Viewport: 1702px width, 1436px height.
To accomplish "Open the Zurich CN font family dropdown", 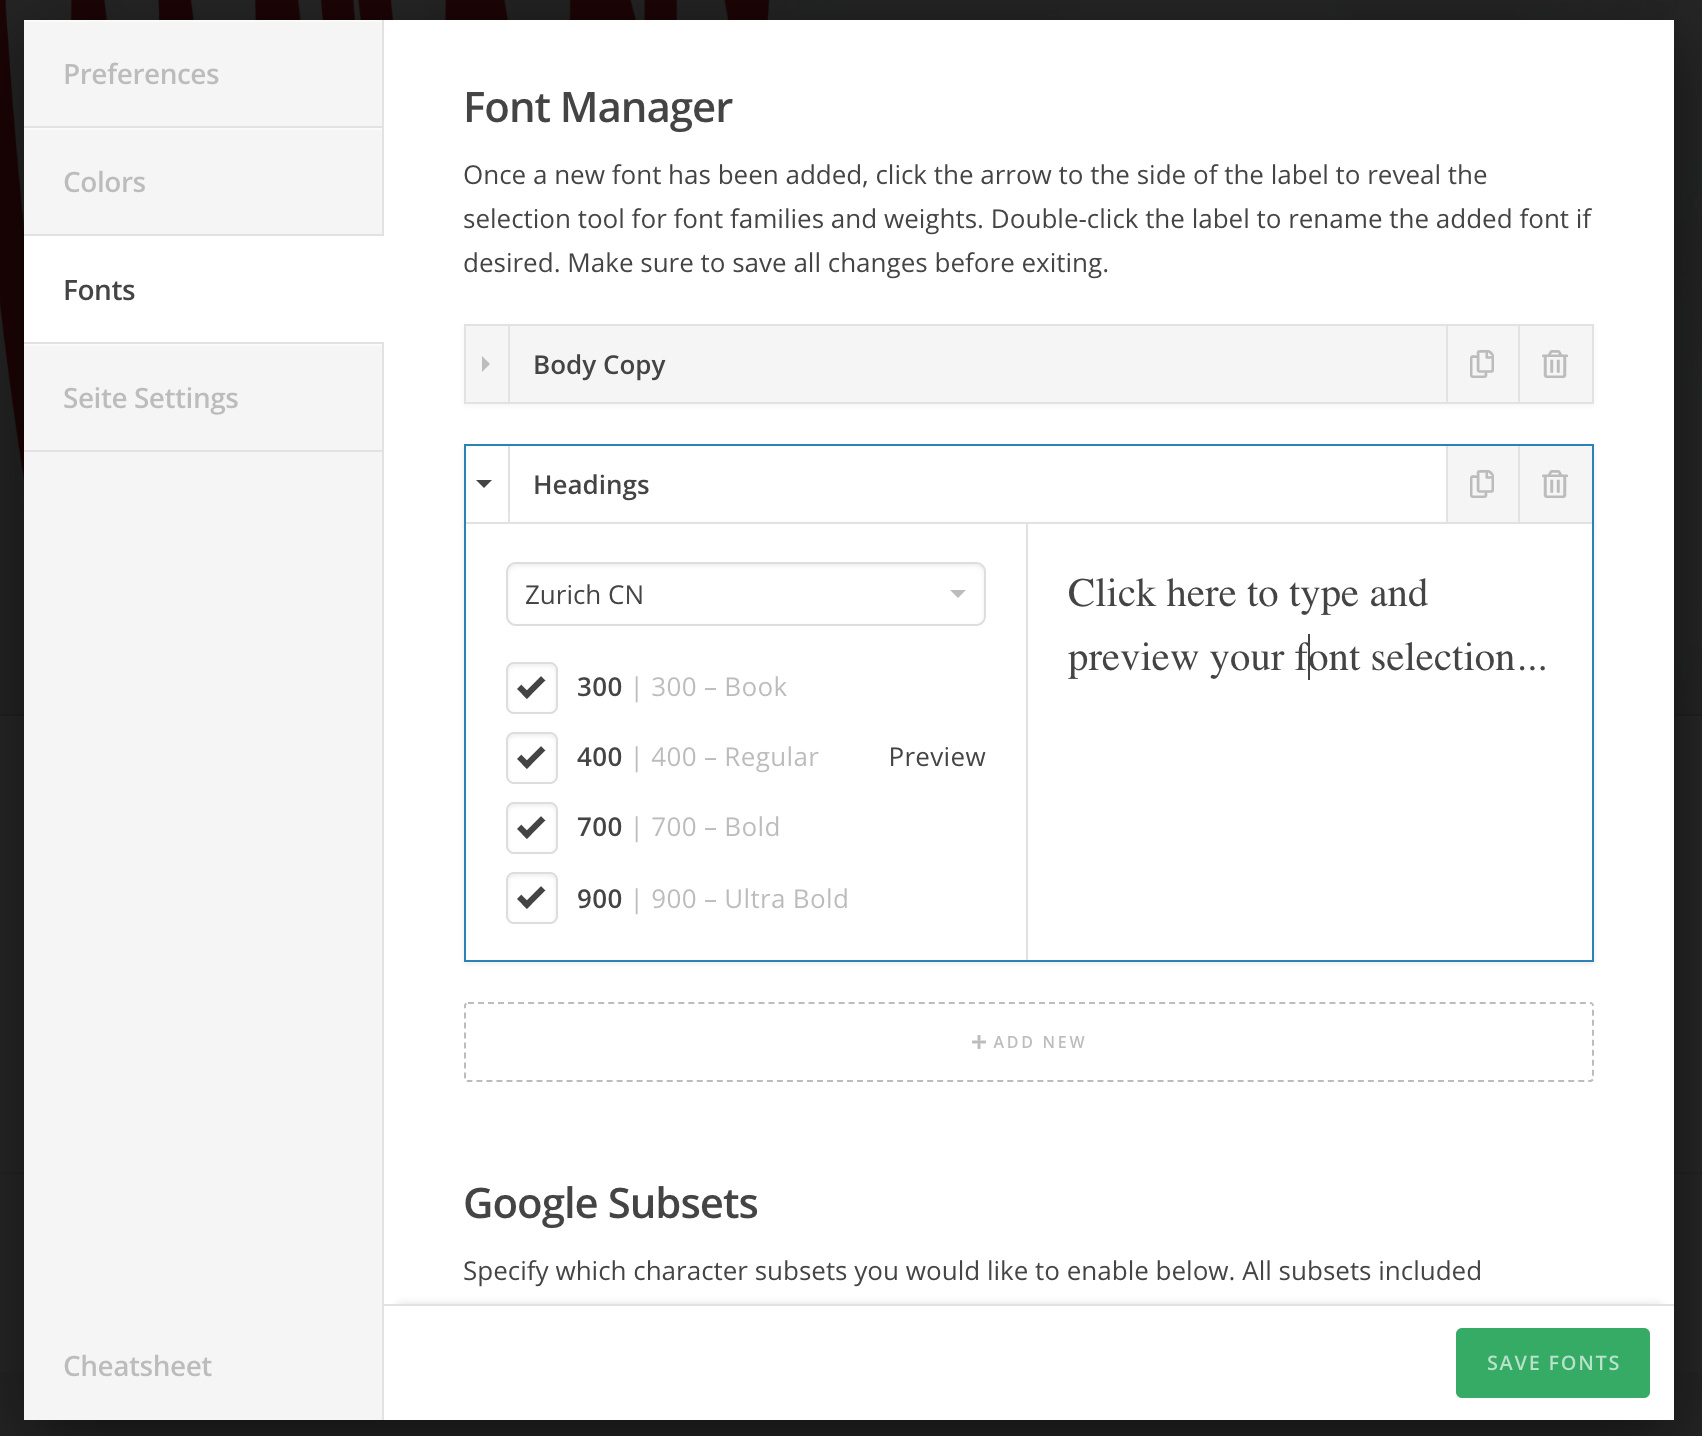I will (x=746, y=594).
